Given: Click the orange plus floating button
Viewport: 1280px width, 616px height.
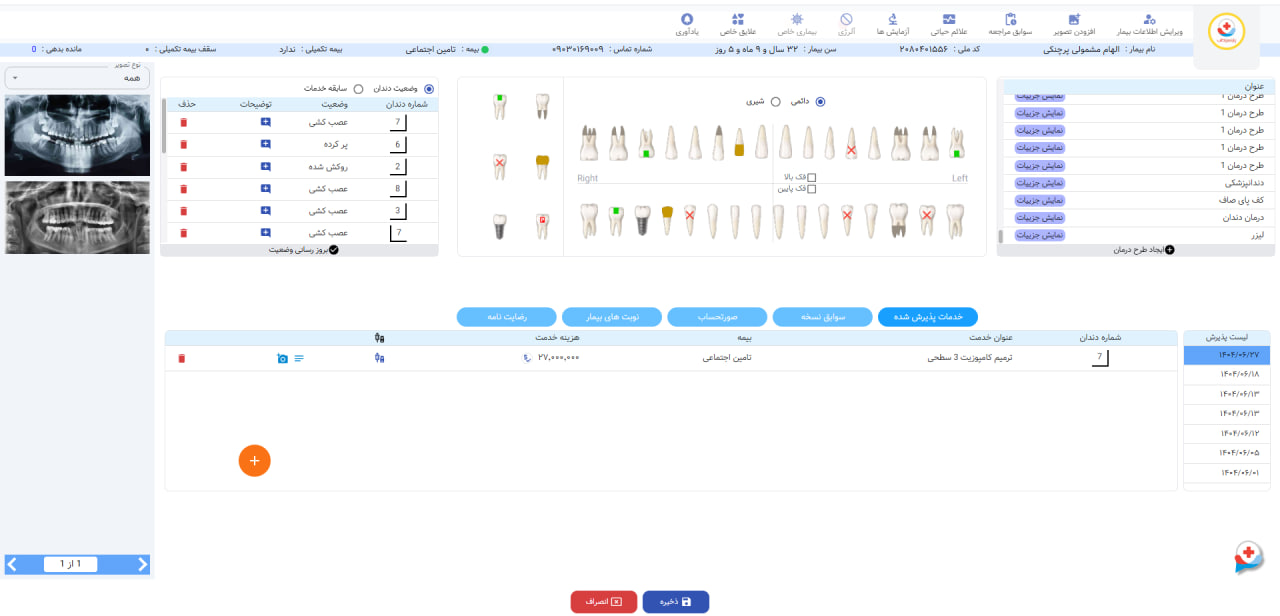Looking at the screenshot, I should click(x=255, y=461).
